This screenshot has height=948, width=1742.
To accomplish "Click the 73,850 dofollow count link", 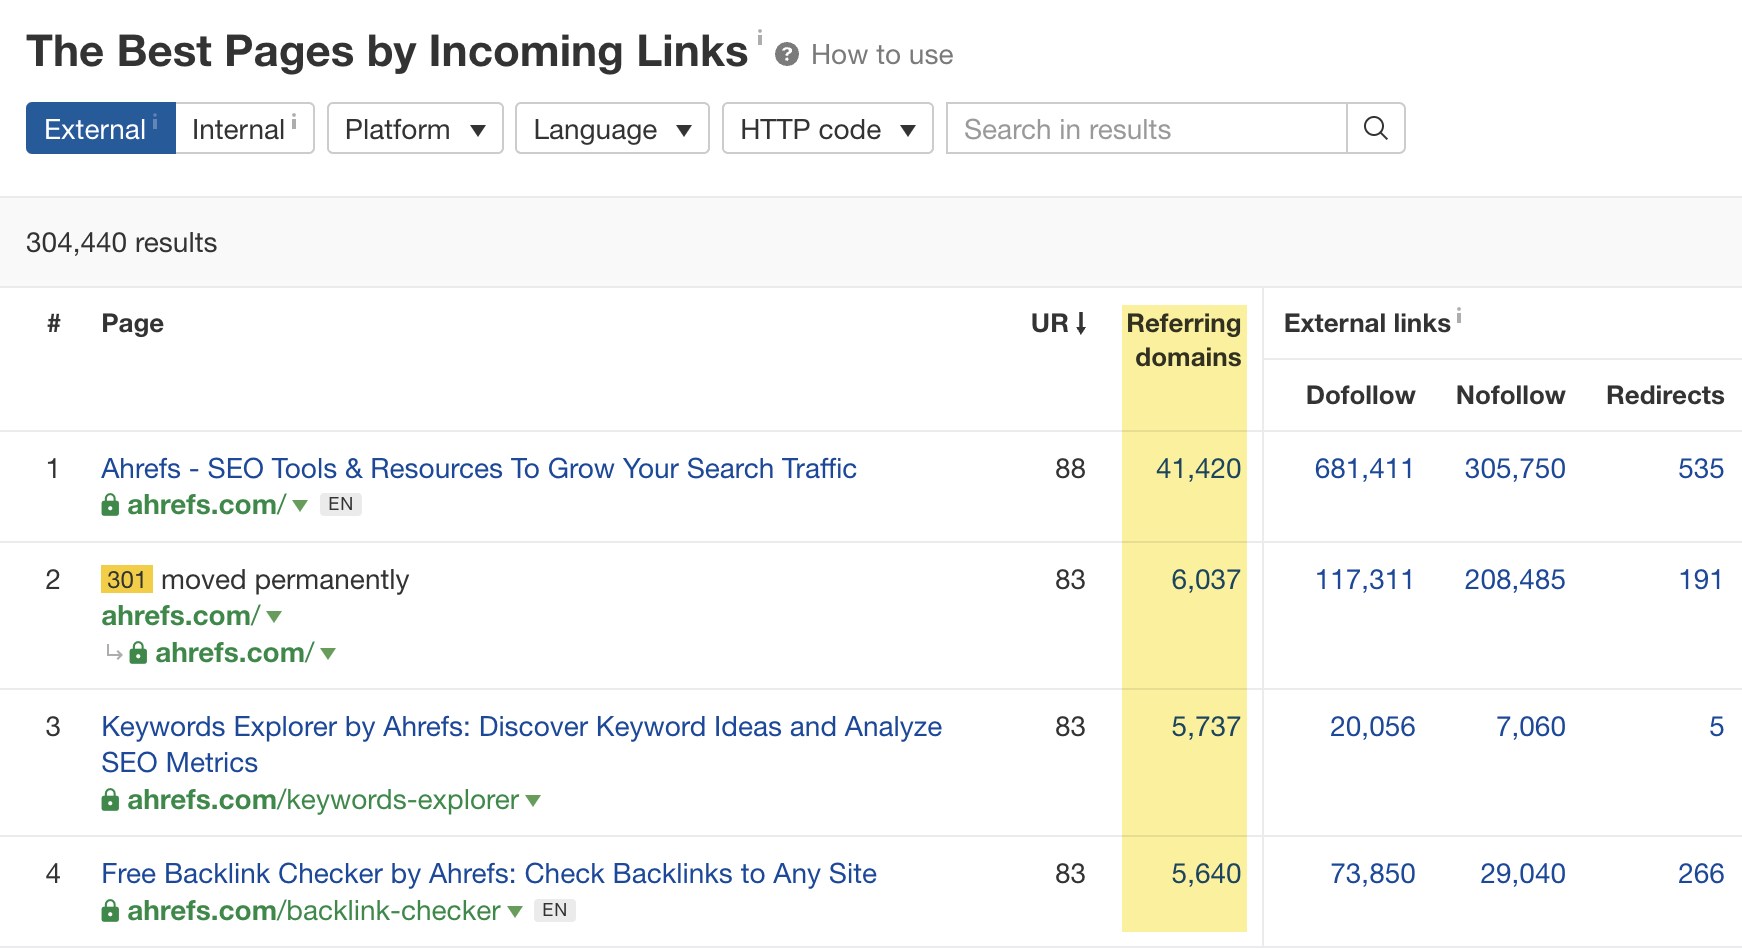I will [1373, 873].
